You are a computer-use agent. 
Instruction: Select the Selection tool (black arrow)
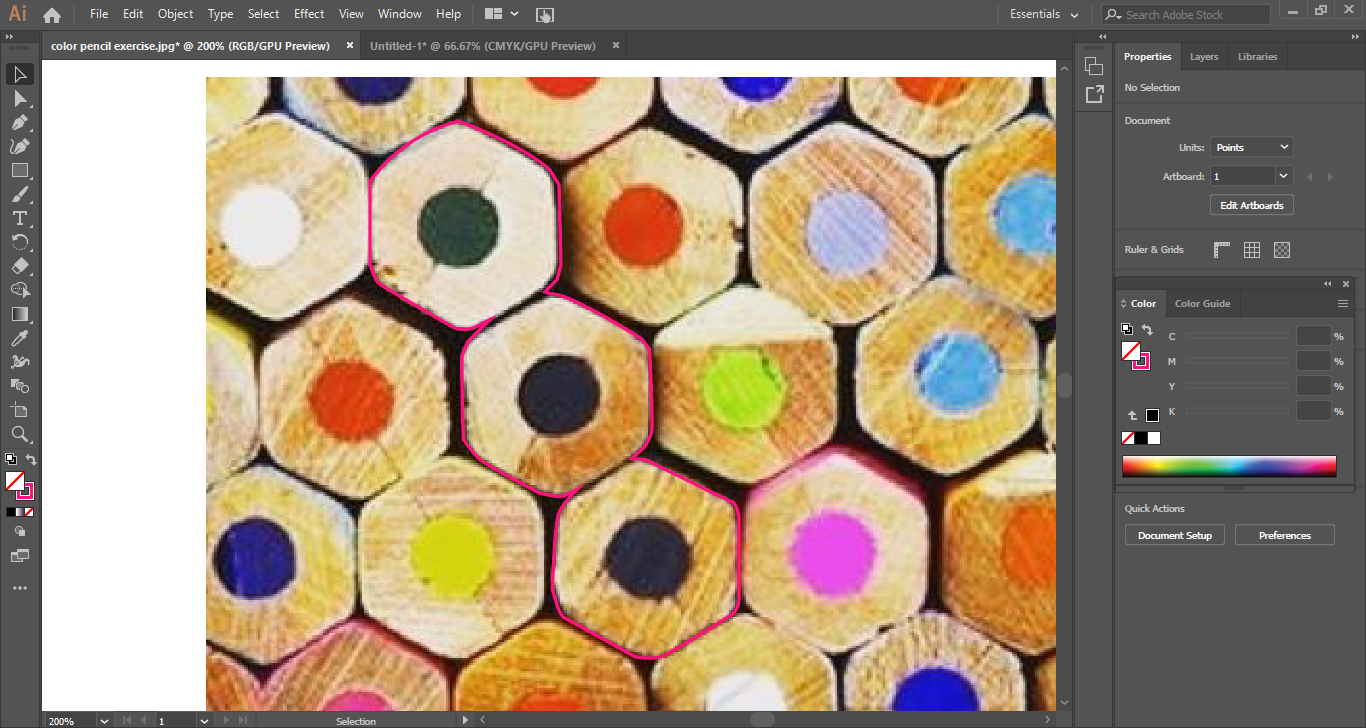coord(19,74)
